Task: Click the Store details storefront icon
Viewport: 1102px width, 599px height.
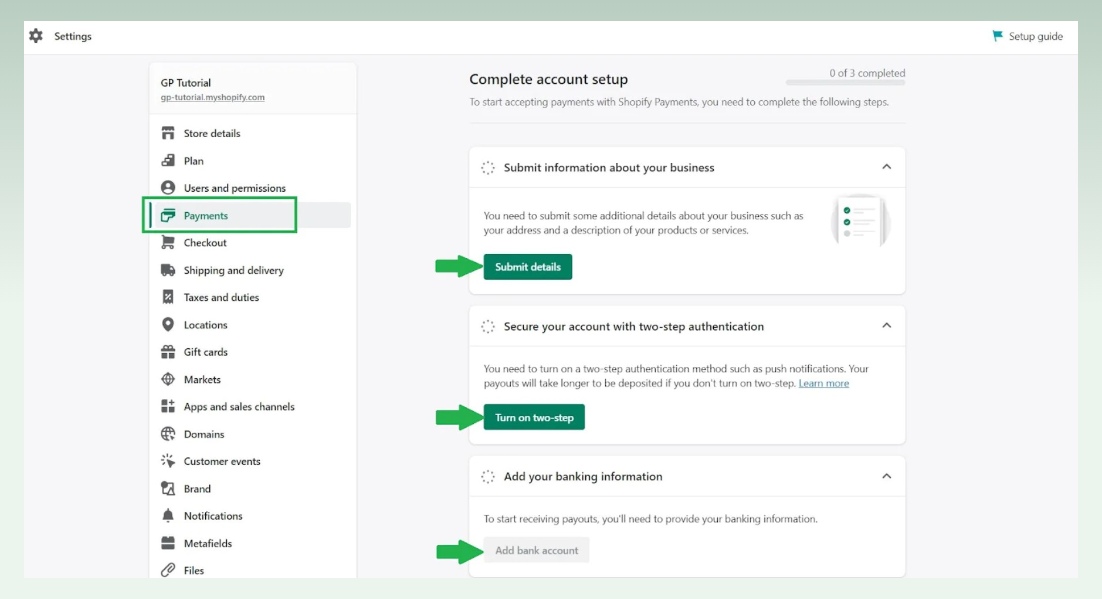Action: 168,133
